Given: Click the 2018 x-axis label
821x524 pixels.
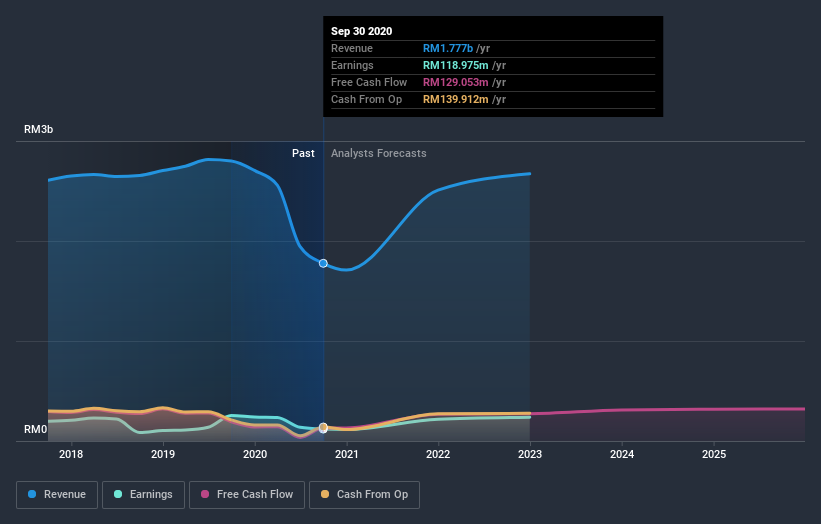Looking at the screenshot, I should (x=71, y=454).
